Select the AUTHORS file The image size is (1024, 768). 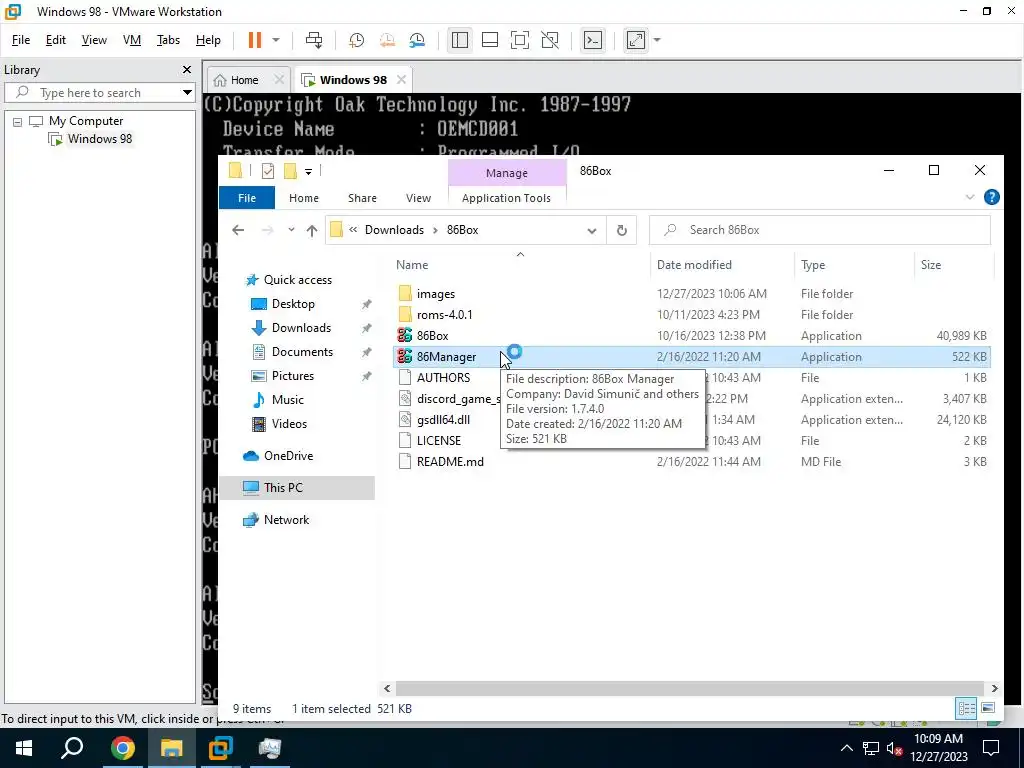tap(443, 377)
